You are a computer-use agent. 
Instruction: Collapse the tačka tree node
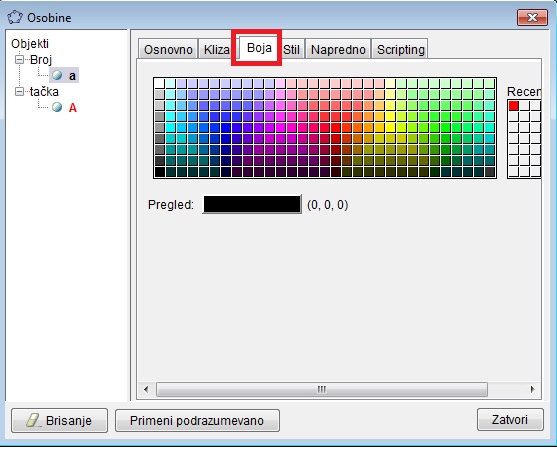coord(20,92)
